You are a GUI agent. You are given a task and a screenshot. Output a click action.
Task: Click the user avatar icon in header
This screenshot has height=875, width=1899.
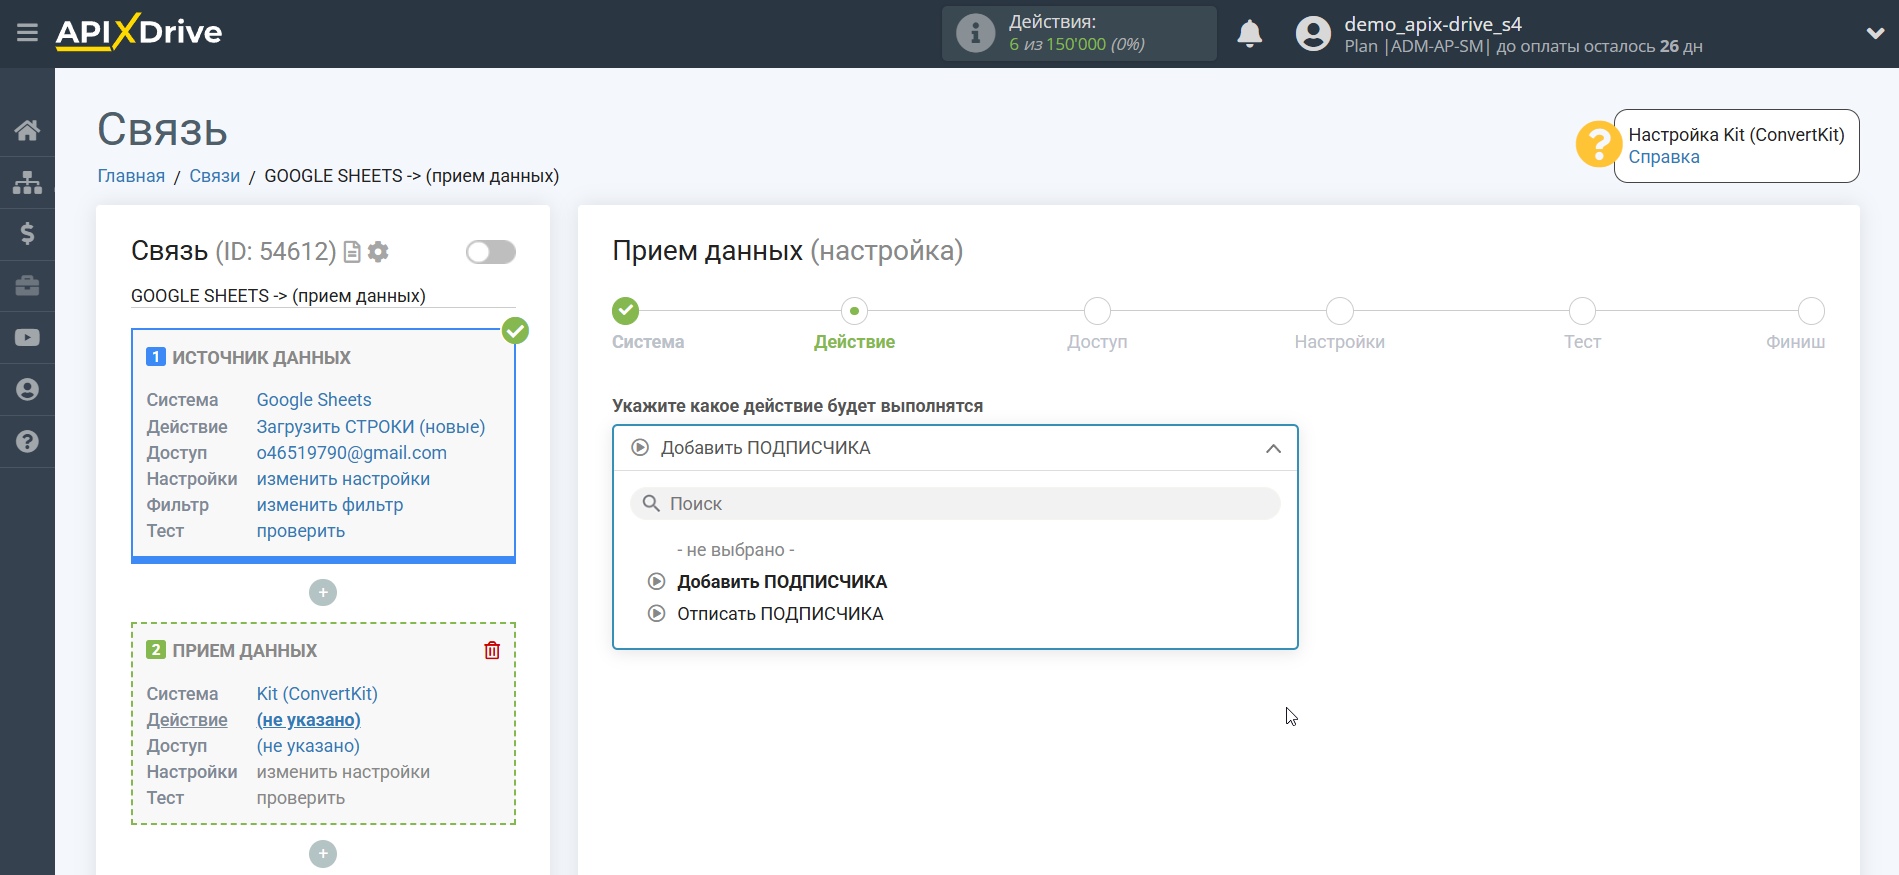1313,33
